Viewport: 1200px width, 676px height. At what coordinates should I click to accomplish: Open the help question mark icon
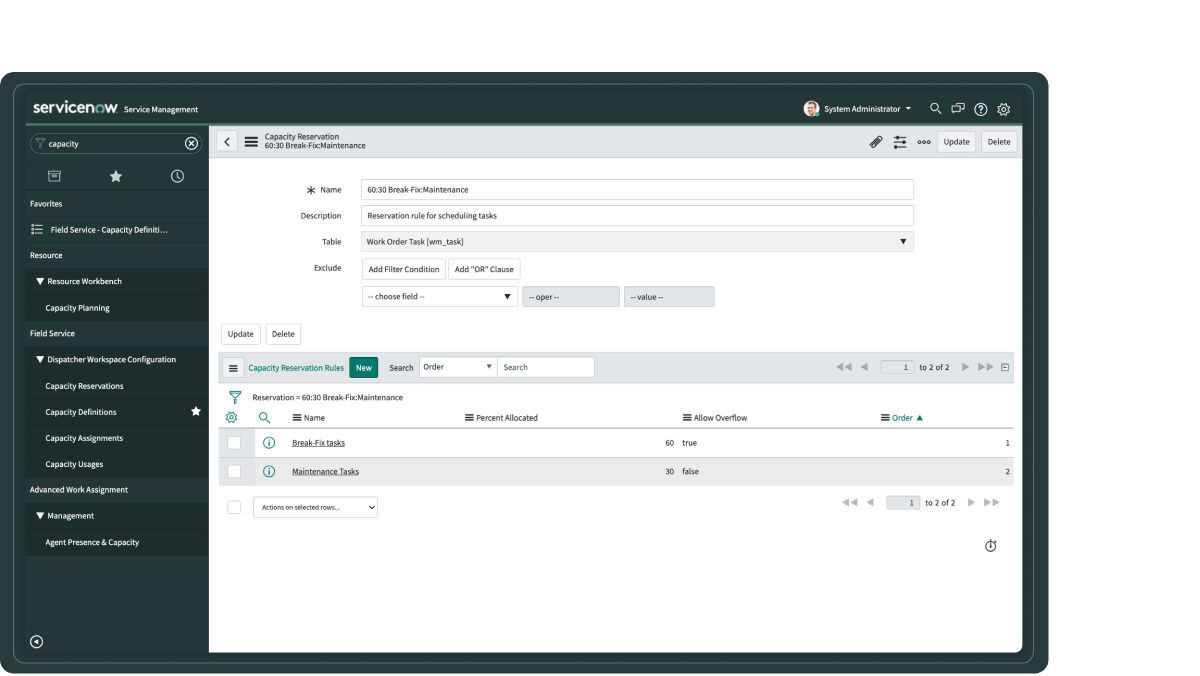click(981, 109)
